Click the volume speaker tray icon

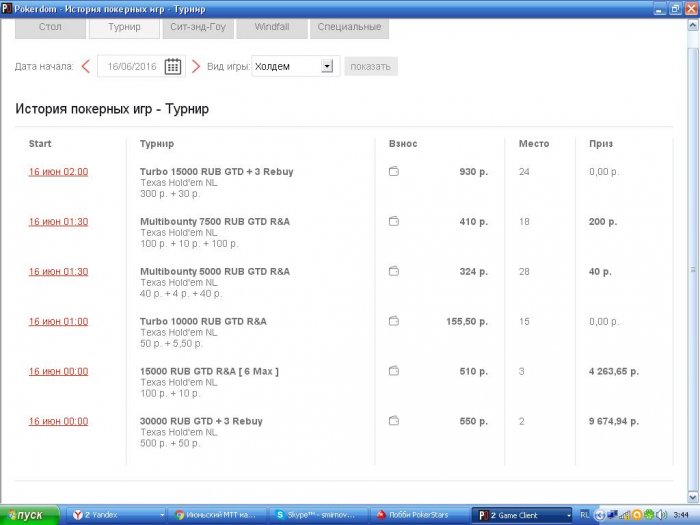pyautogui.click(x=661, y=515)
